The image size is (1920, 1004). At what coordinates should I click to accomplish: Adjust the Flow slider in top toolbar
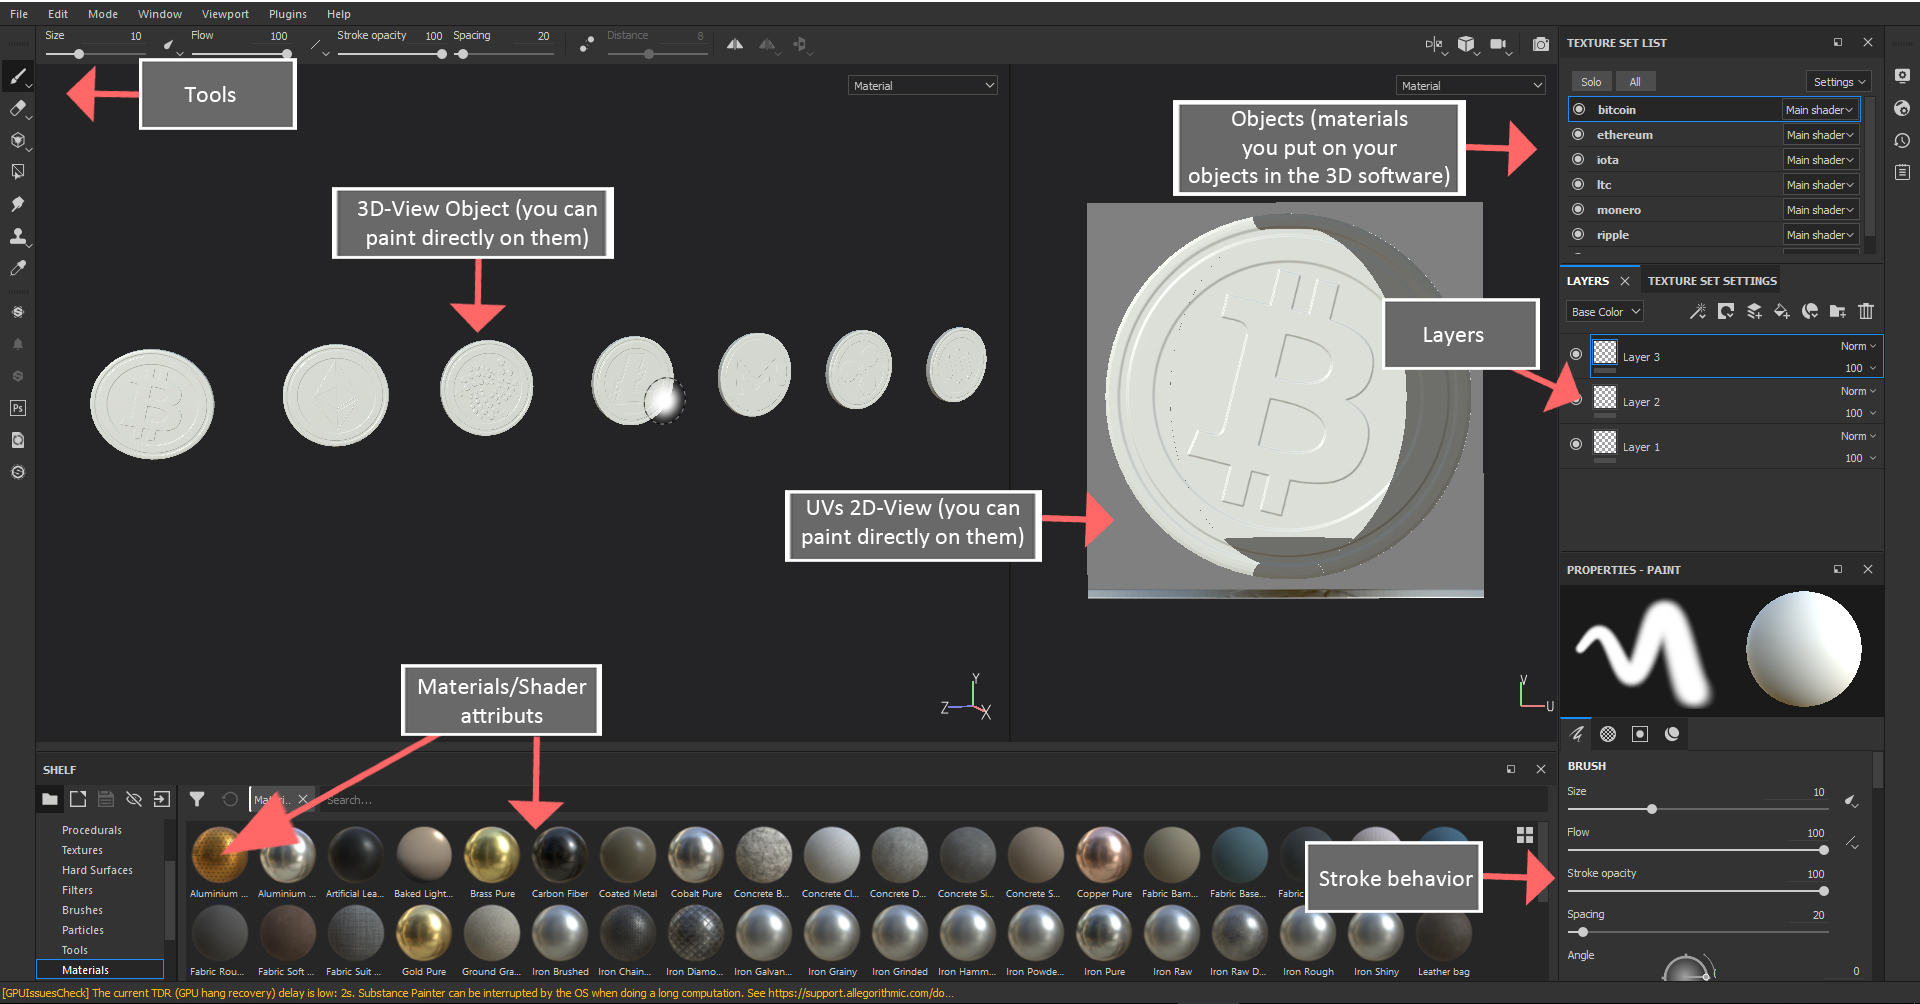pos(240,54)
